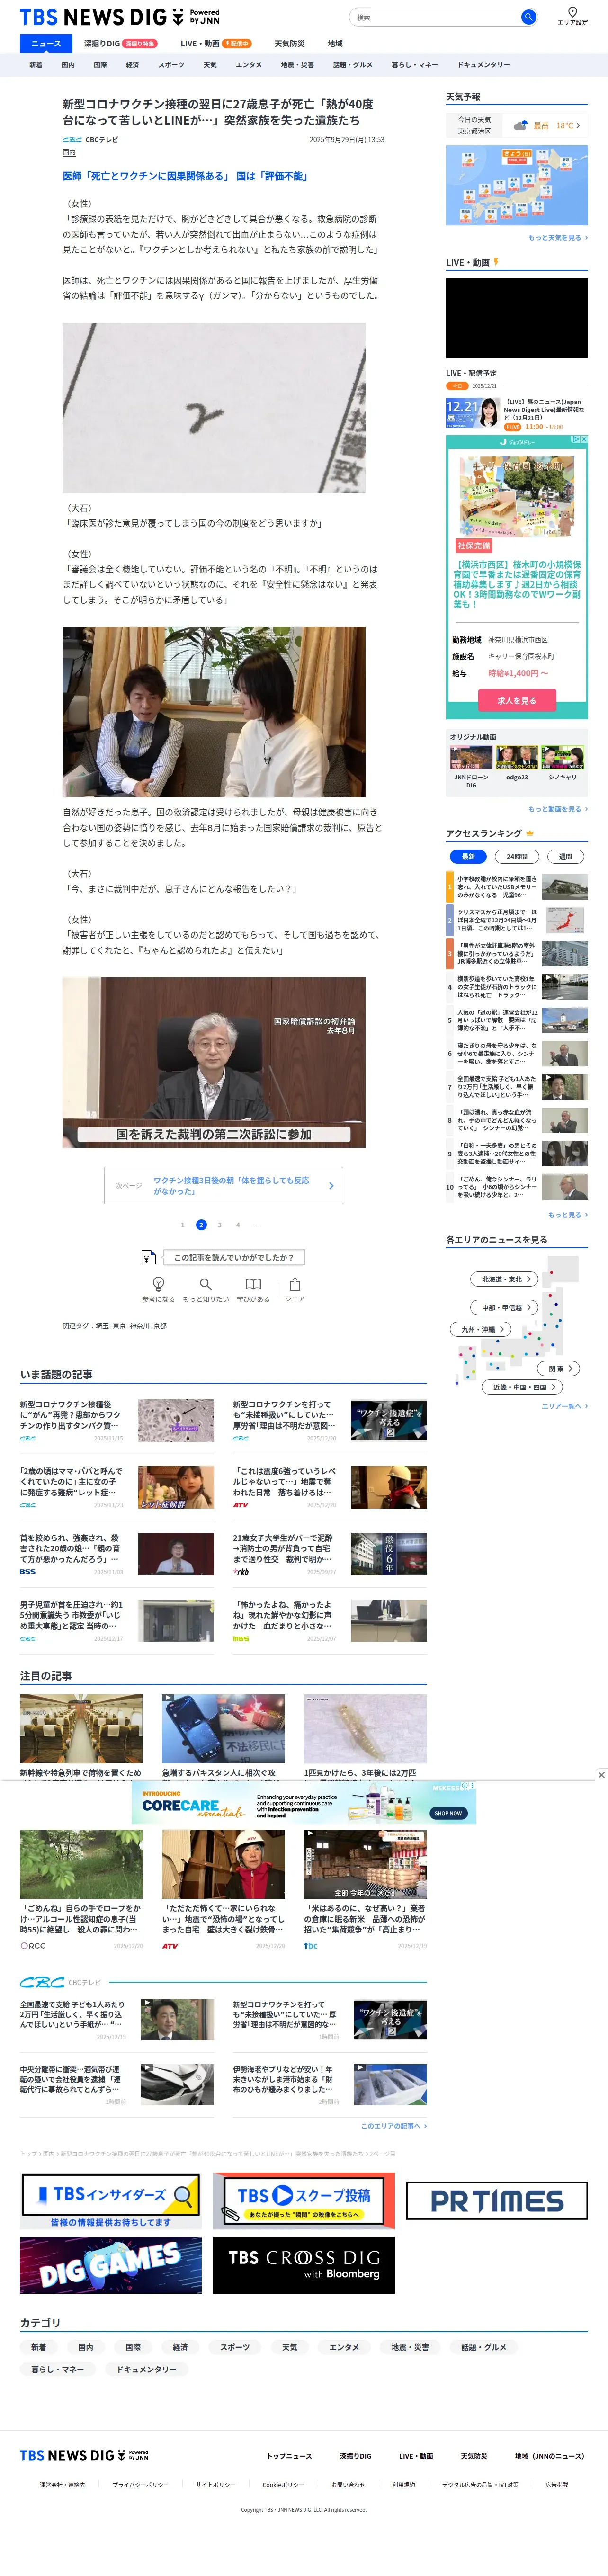Viewport: 608px width, 2576px height.
Task: Open TBS CROSS DIG with Bloomberg banner
Action: [304, 2265]
